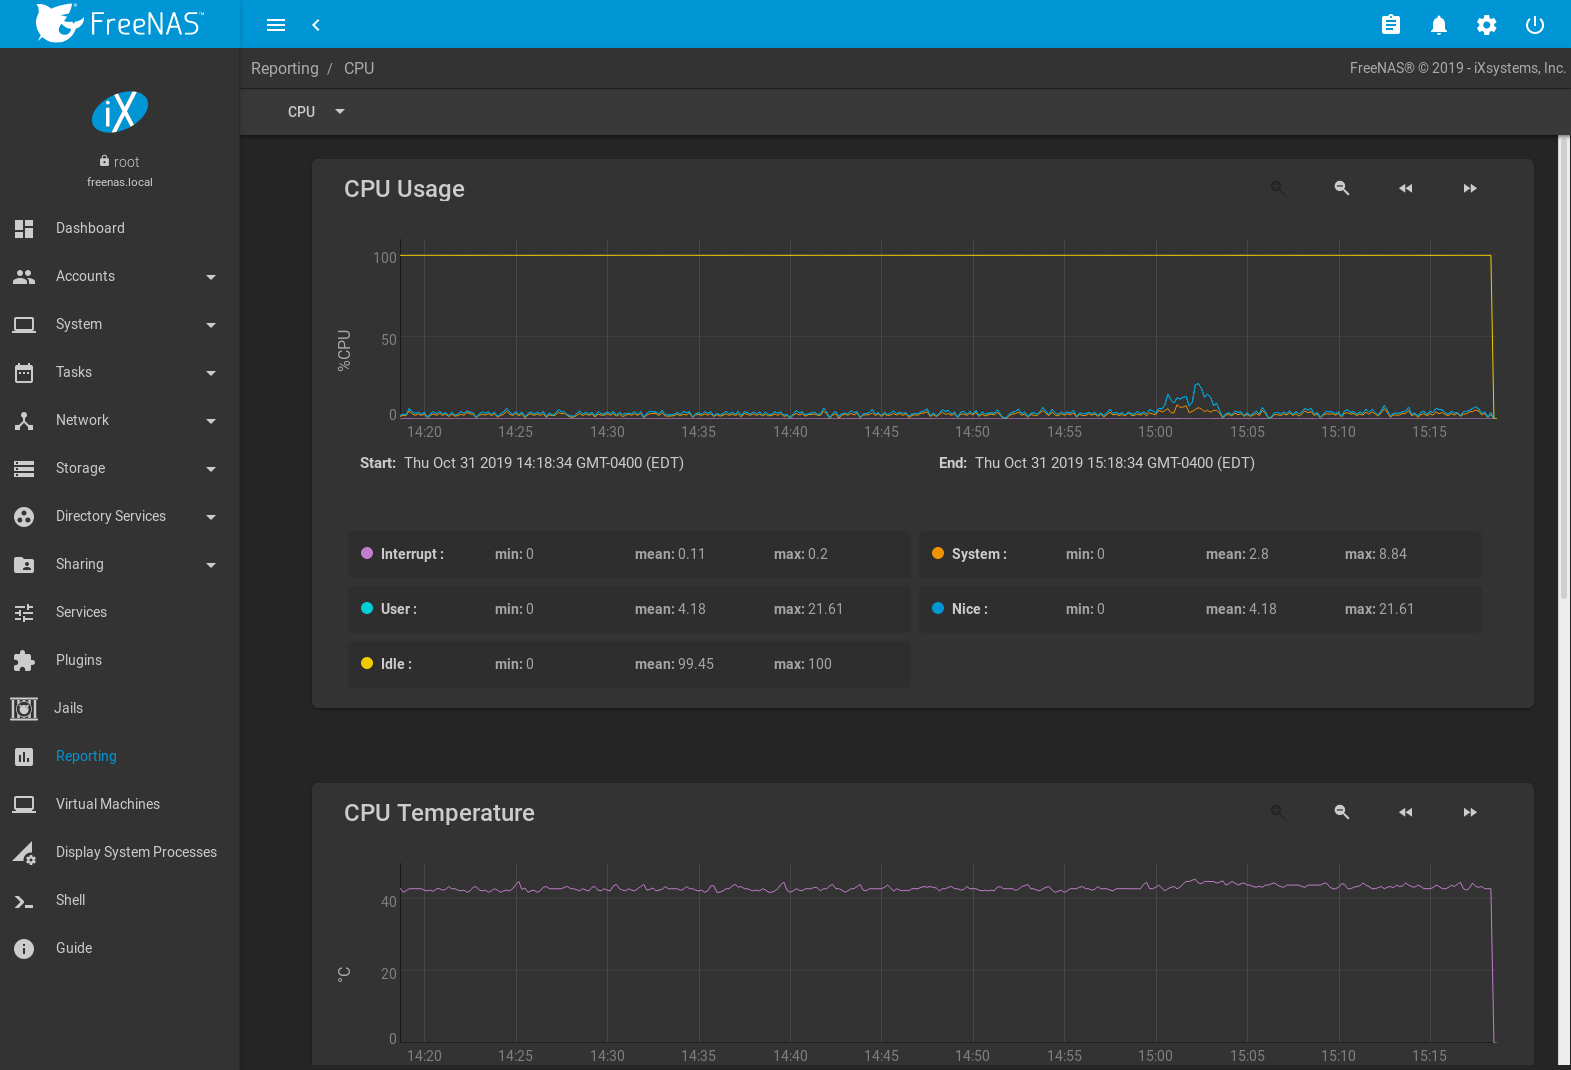Click the power icon in top bar

[1534, 25]
